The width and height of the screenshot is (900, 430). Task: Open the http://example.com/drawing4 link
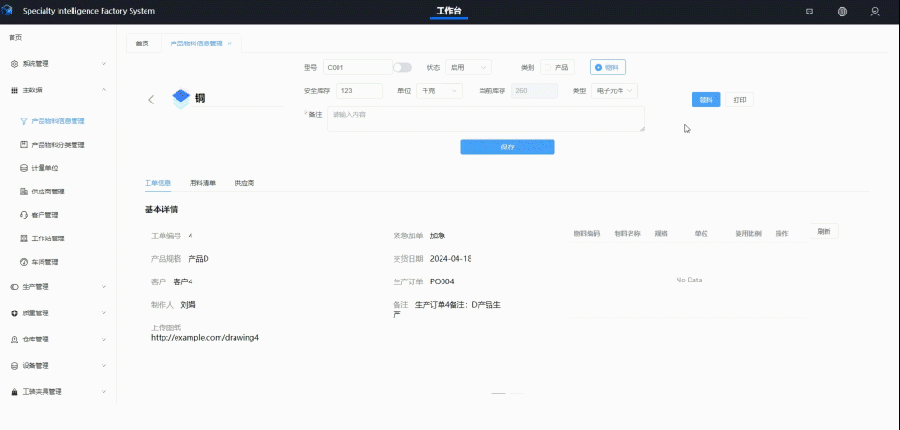coord(205,338)
